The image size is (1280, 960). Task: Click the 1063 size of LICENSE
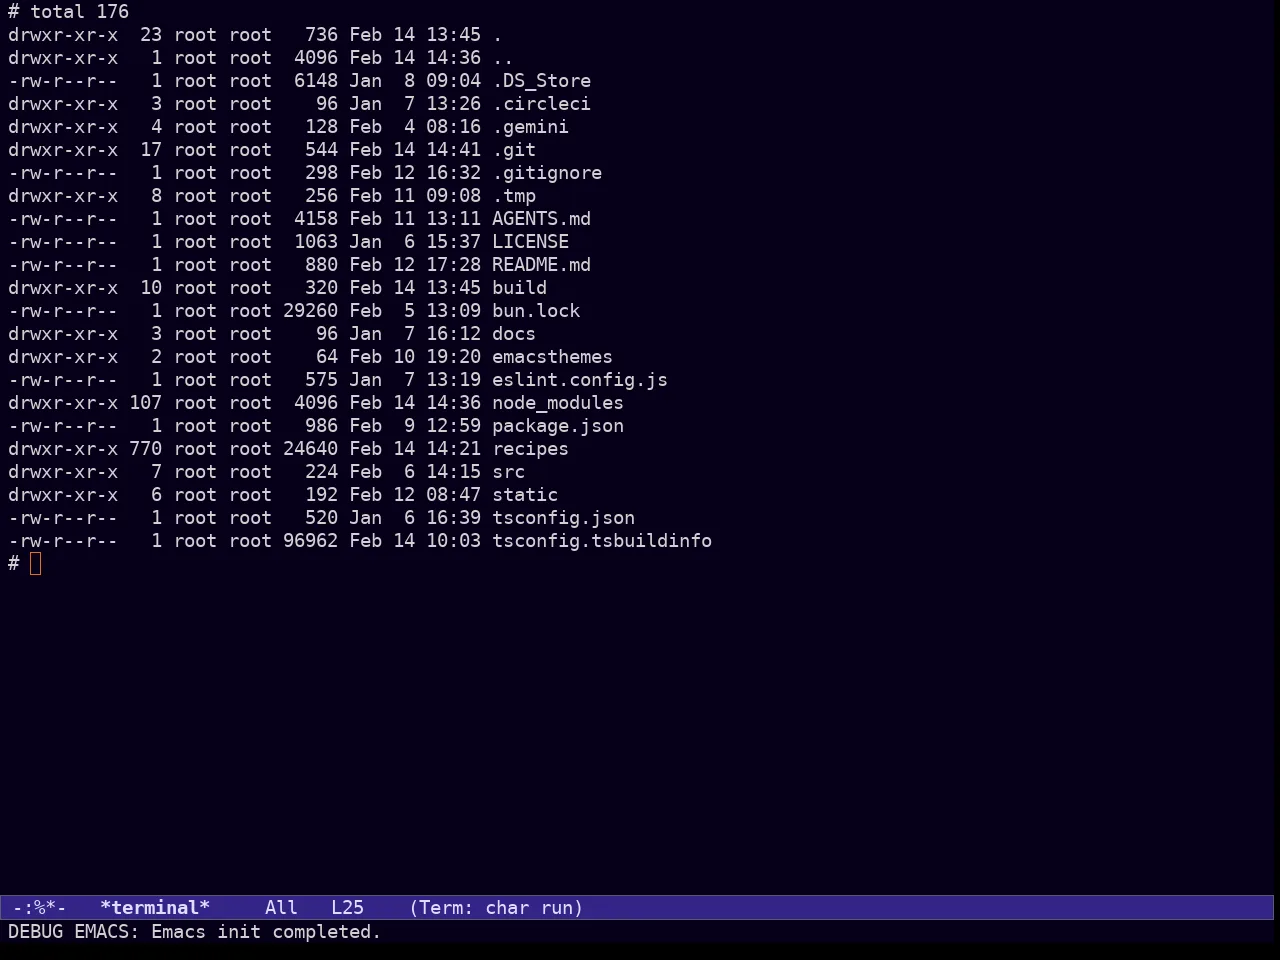[316, 242]
